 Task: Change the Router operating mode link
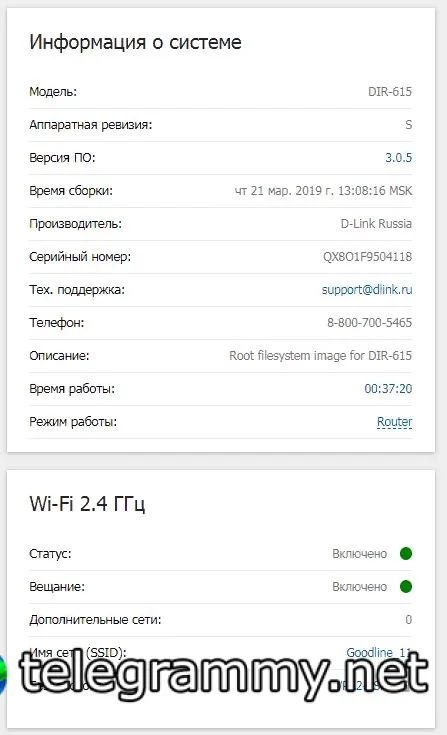point(395,422)
